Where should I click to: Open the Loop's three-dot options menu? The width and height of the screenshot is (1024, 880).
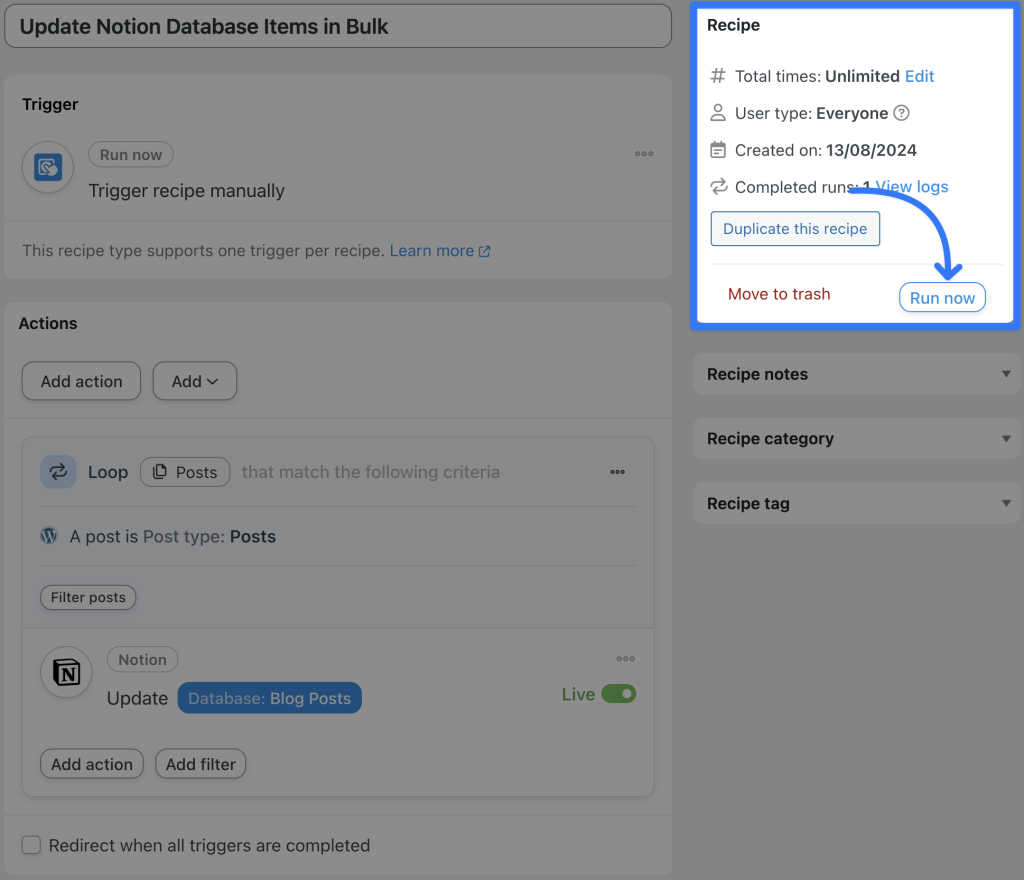pos(618,471)
